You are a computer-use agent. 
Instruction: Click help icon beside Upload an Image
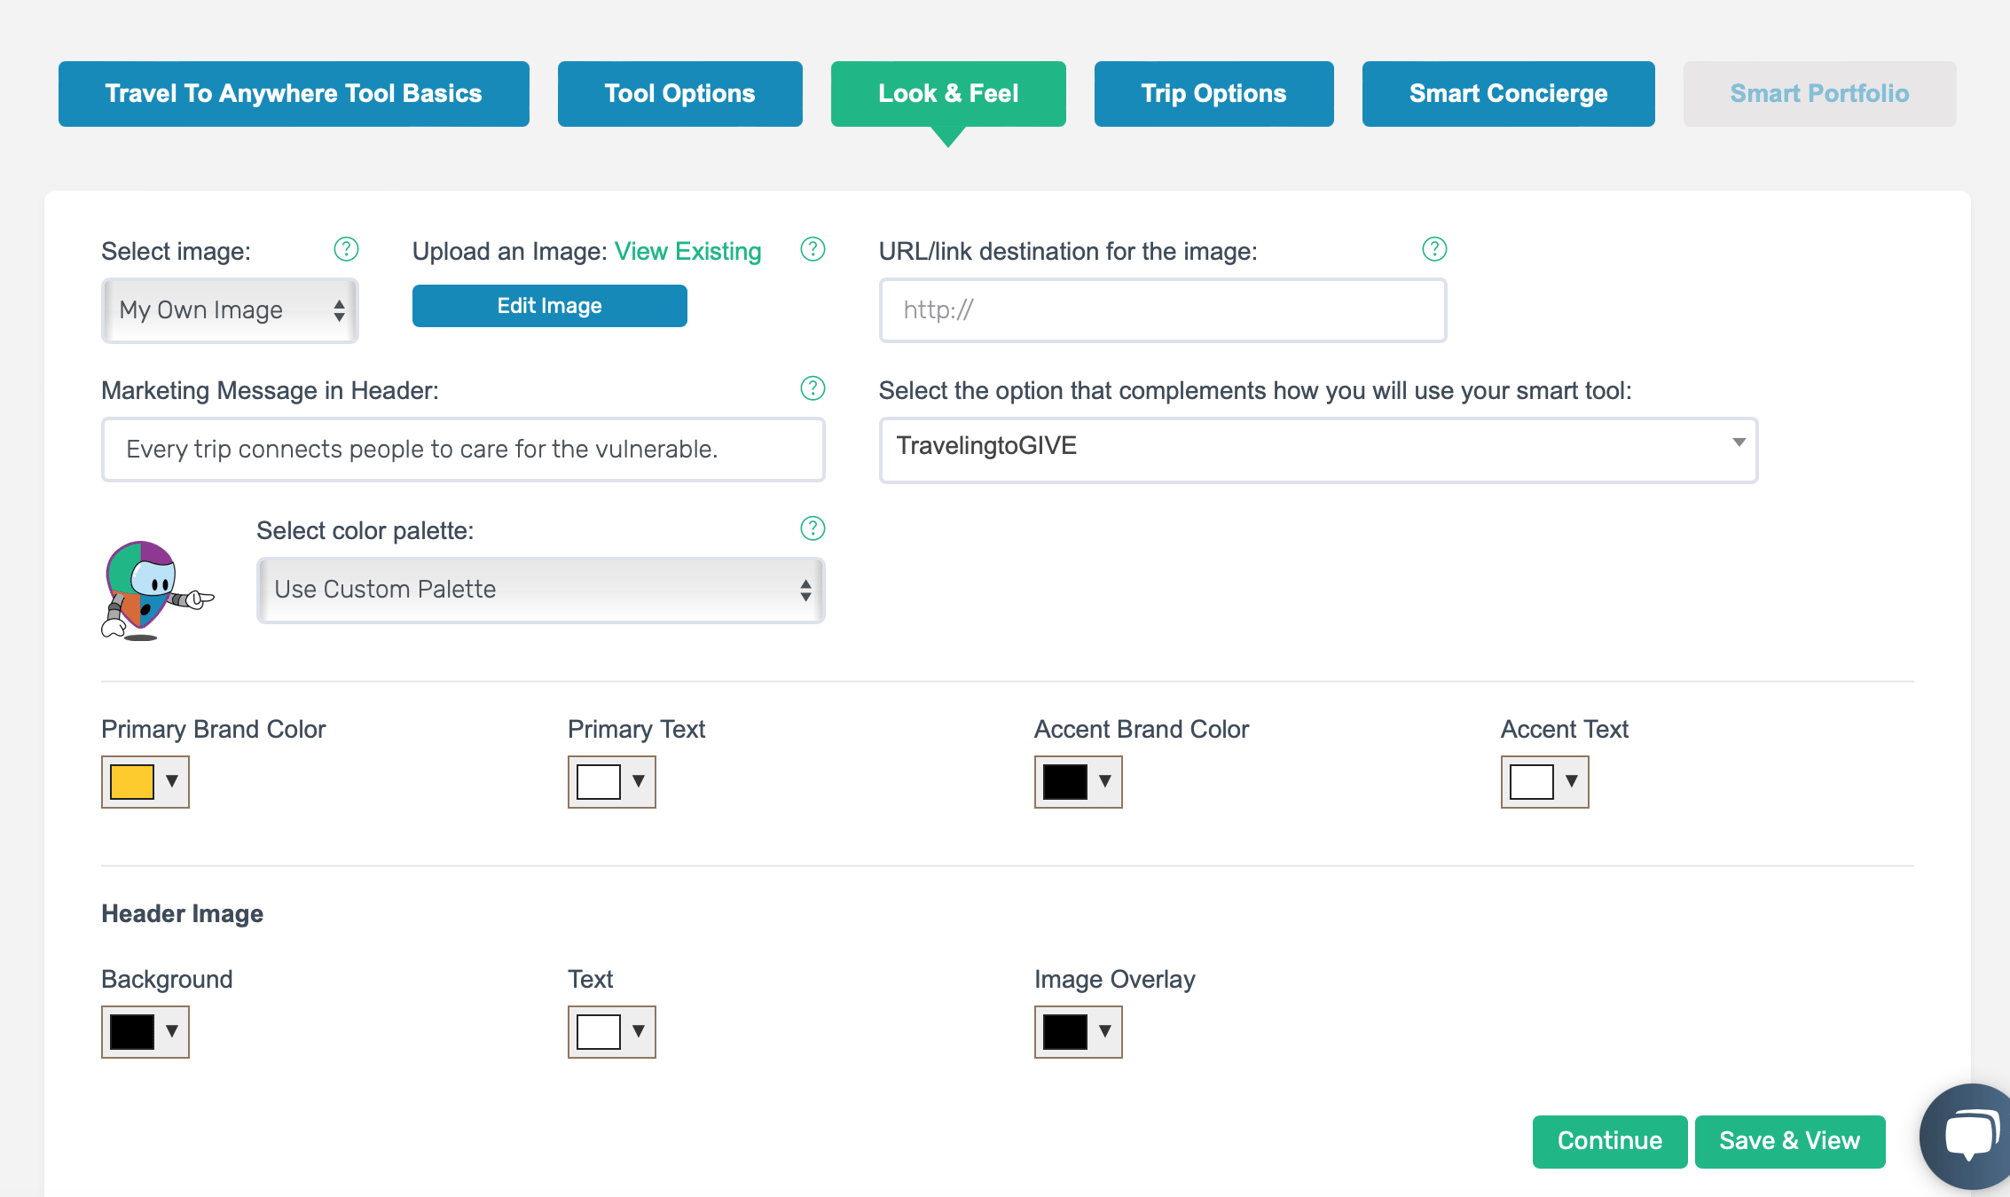point(813,249)
